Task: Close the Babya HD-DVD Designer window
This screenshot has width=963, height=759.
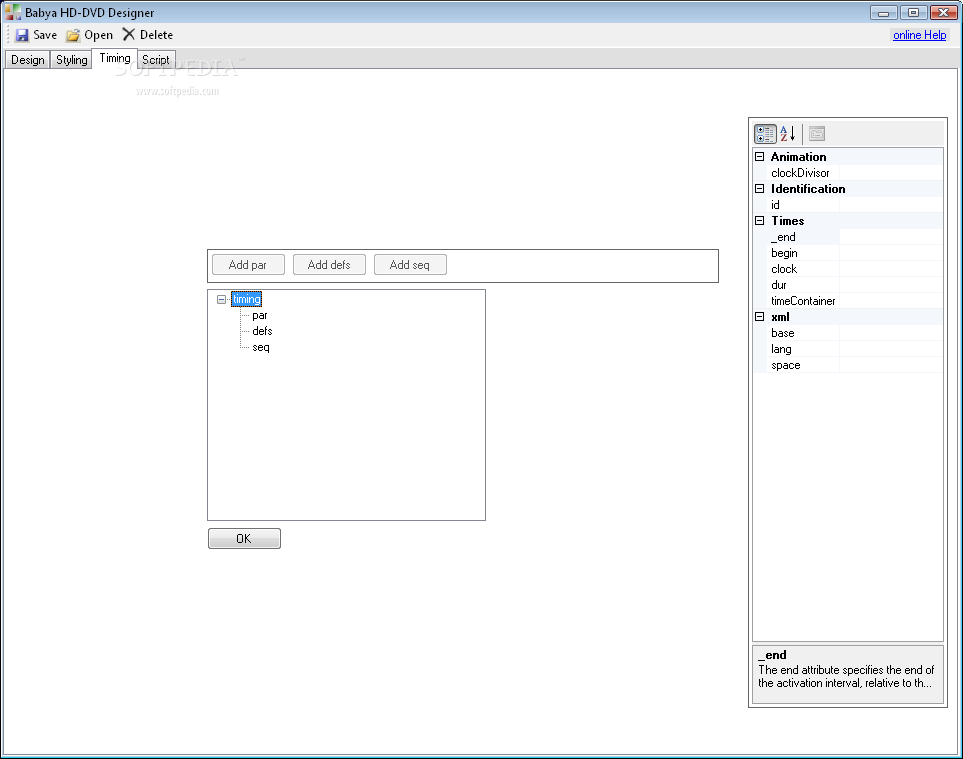Action: (943, 13)
